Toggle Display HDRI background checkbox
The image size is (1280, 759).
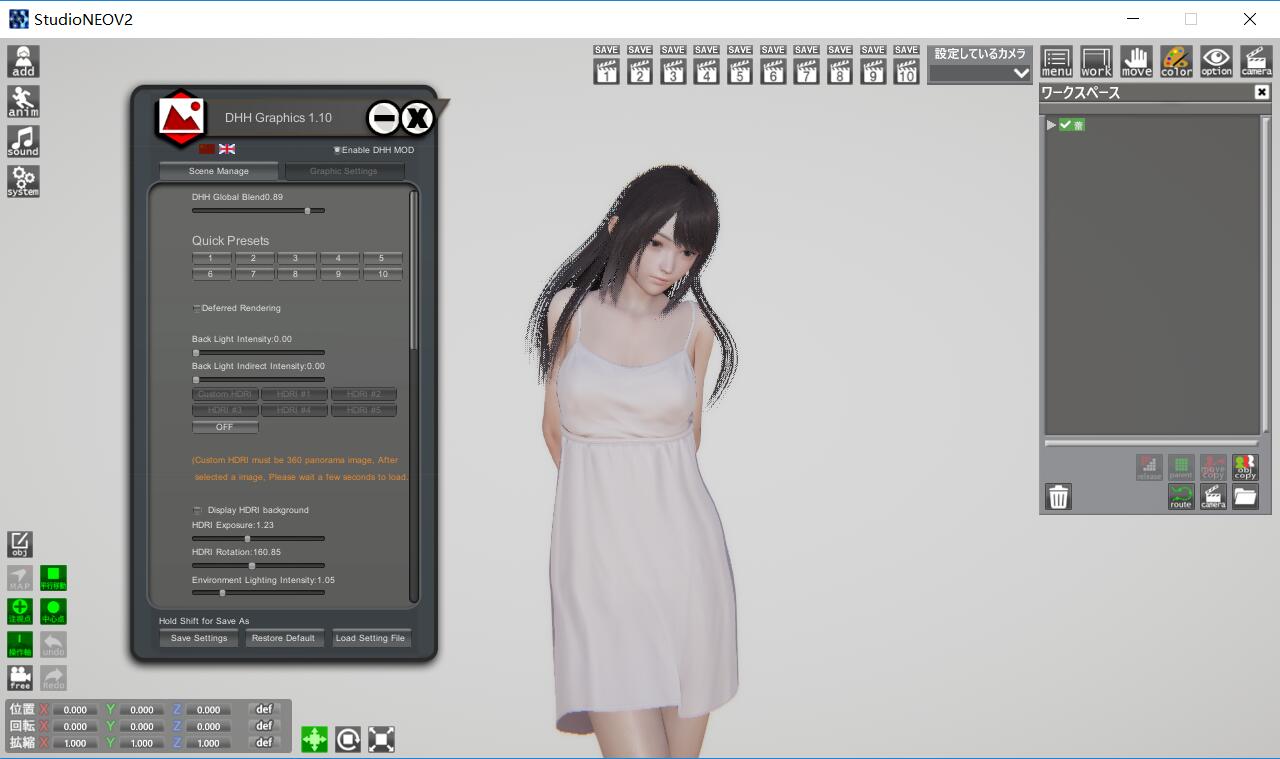point(197,510)
